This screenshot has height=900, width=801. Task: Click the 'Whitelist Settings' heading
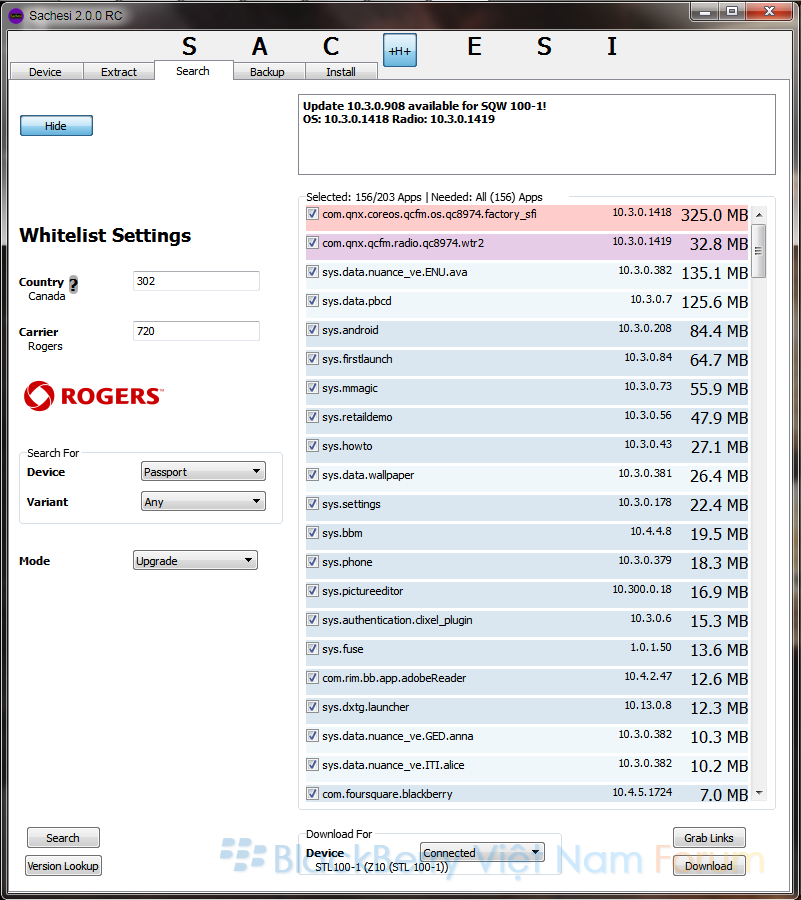105,235
